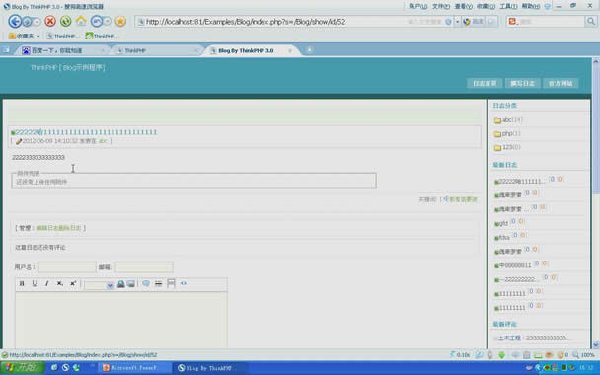
Task: Open the abc category folder
Action: click(507, 120)
